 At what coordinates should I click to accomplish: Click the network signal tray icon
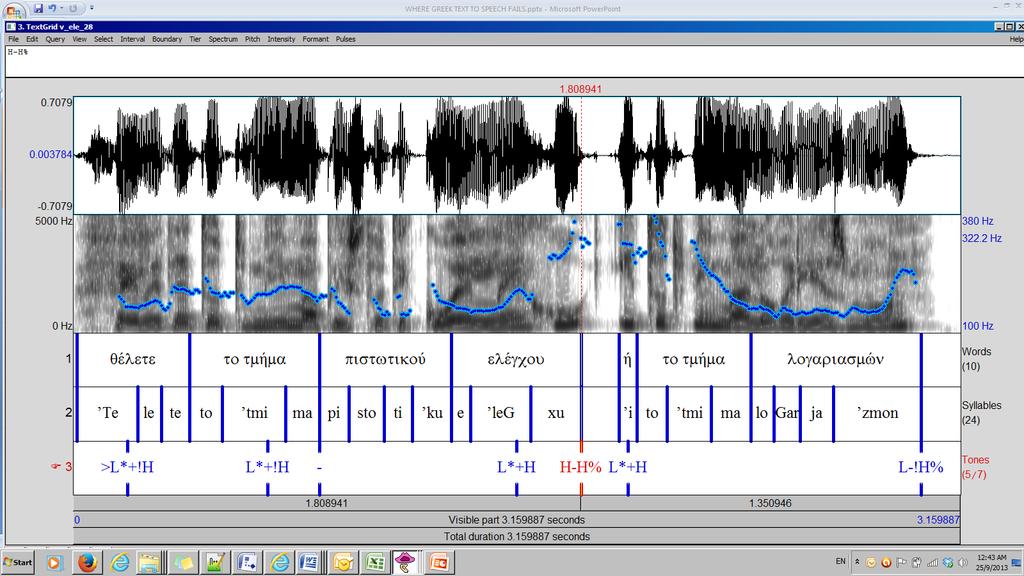tap(932, 562)
